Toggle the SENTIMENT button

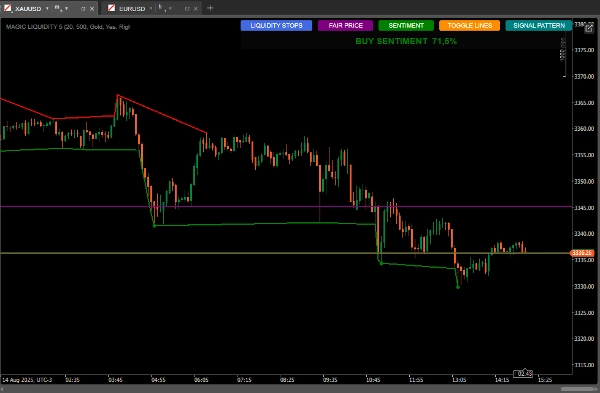(406, 26)
